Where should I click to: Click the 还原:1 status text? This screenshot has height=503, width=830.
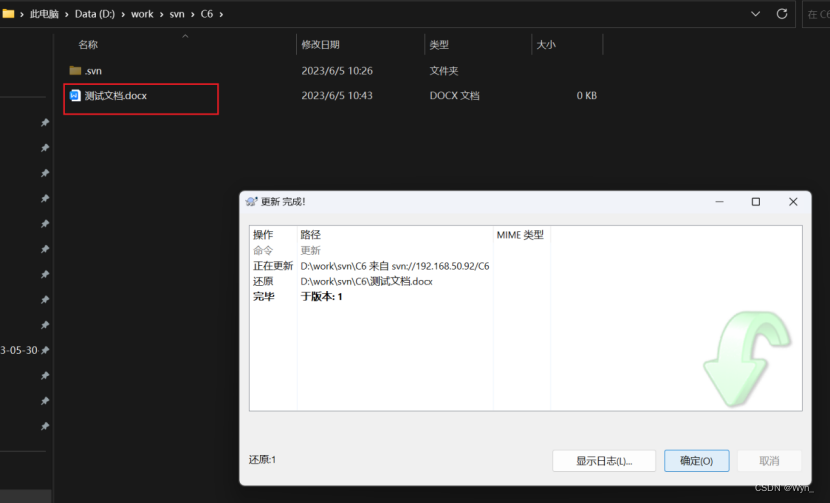tap(262, 460)
